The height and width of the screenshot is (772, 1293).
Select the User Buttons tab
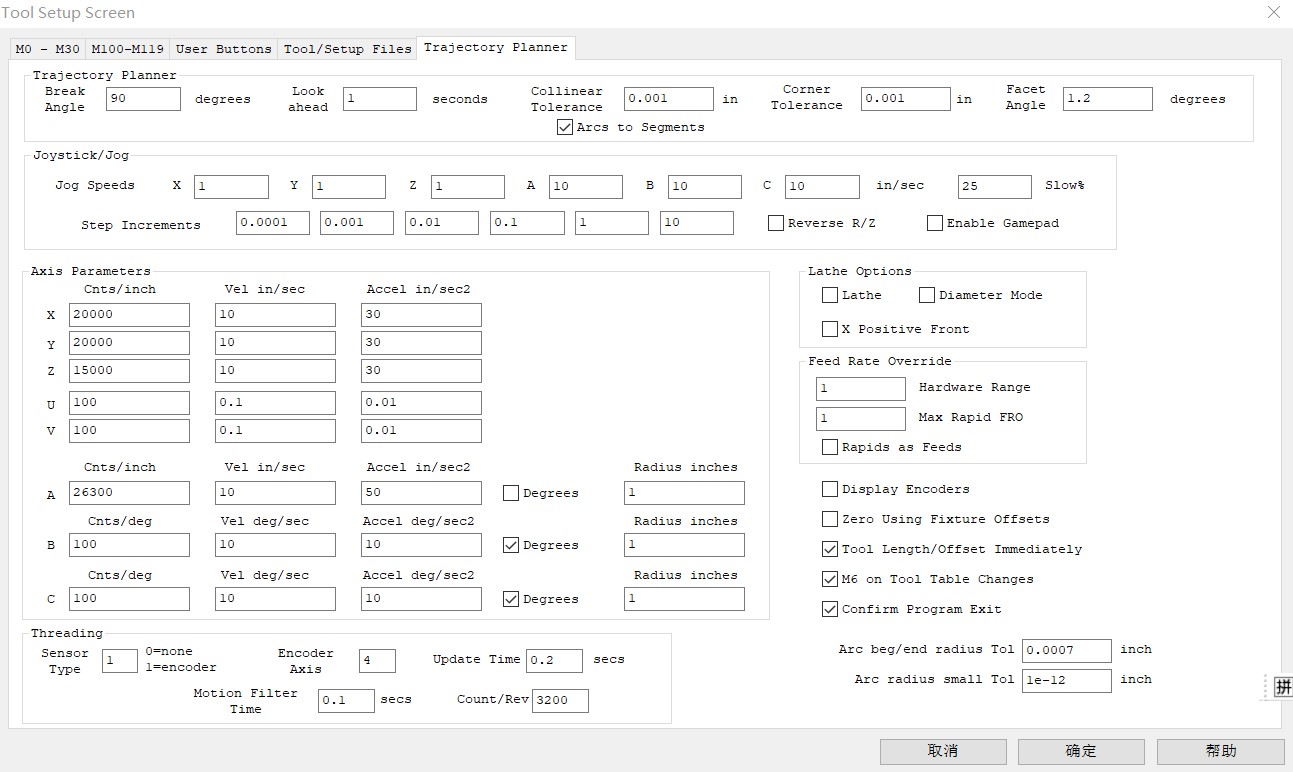(223, 49)
